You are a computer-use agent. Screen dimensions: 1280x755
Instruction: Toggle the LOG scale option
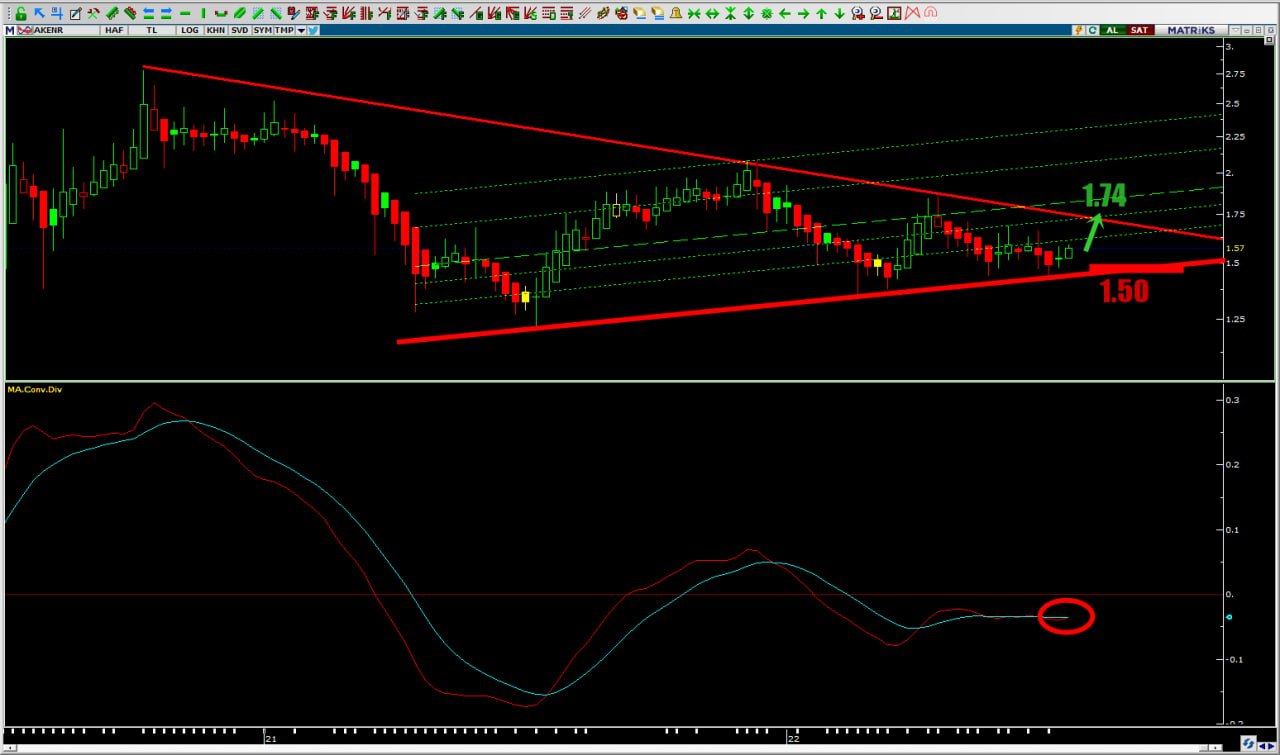click(189, 30)
